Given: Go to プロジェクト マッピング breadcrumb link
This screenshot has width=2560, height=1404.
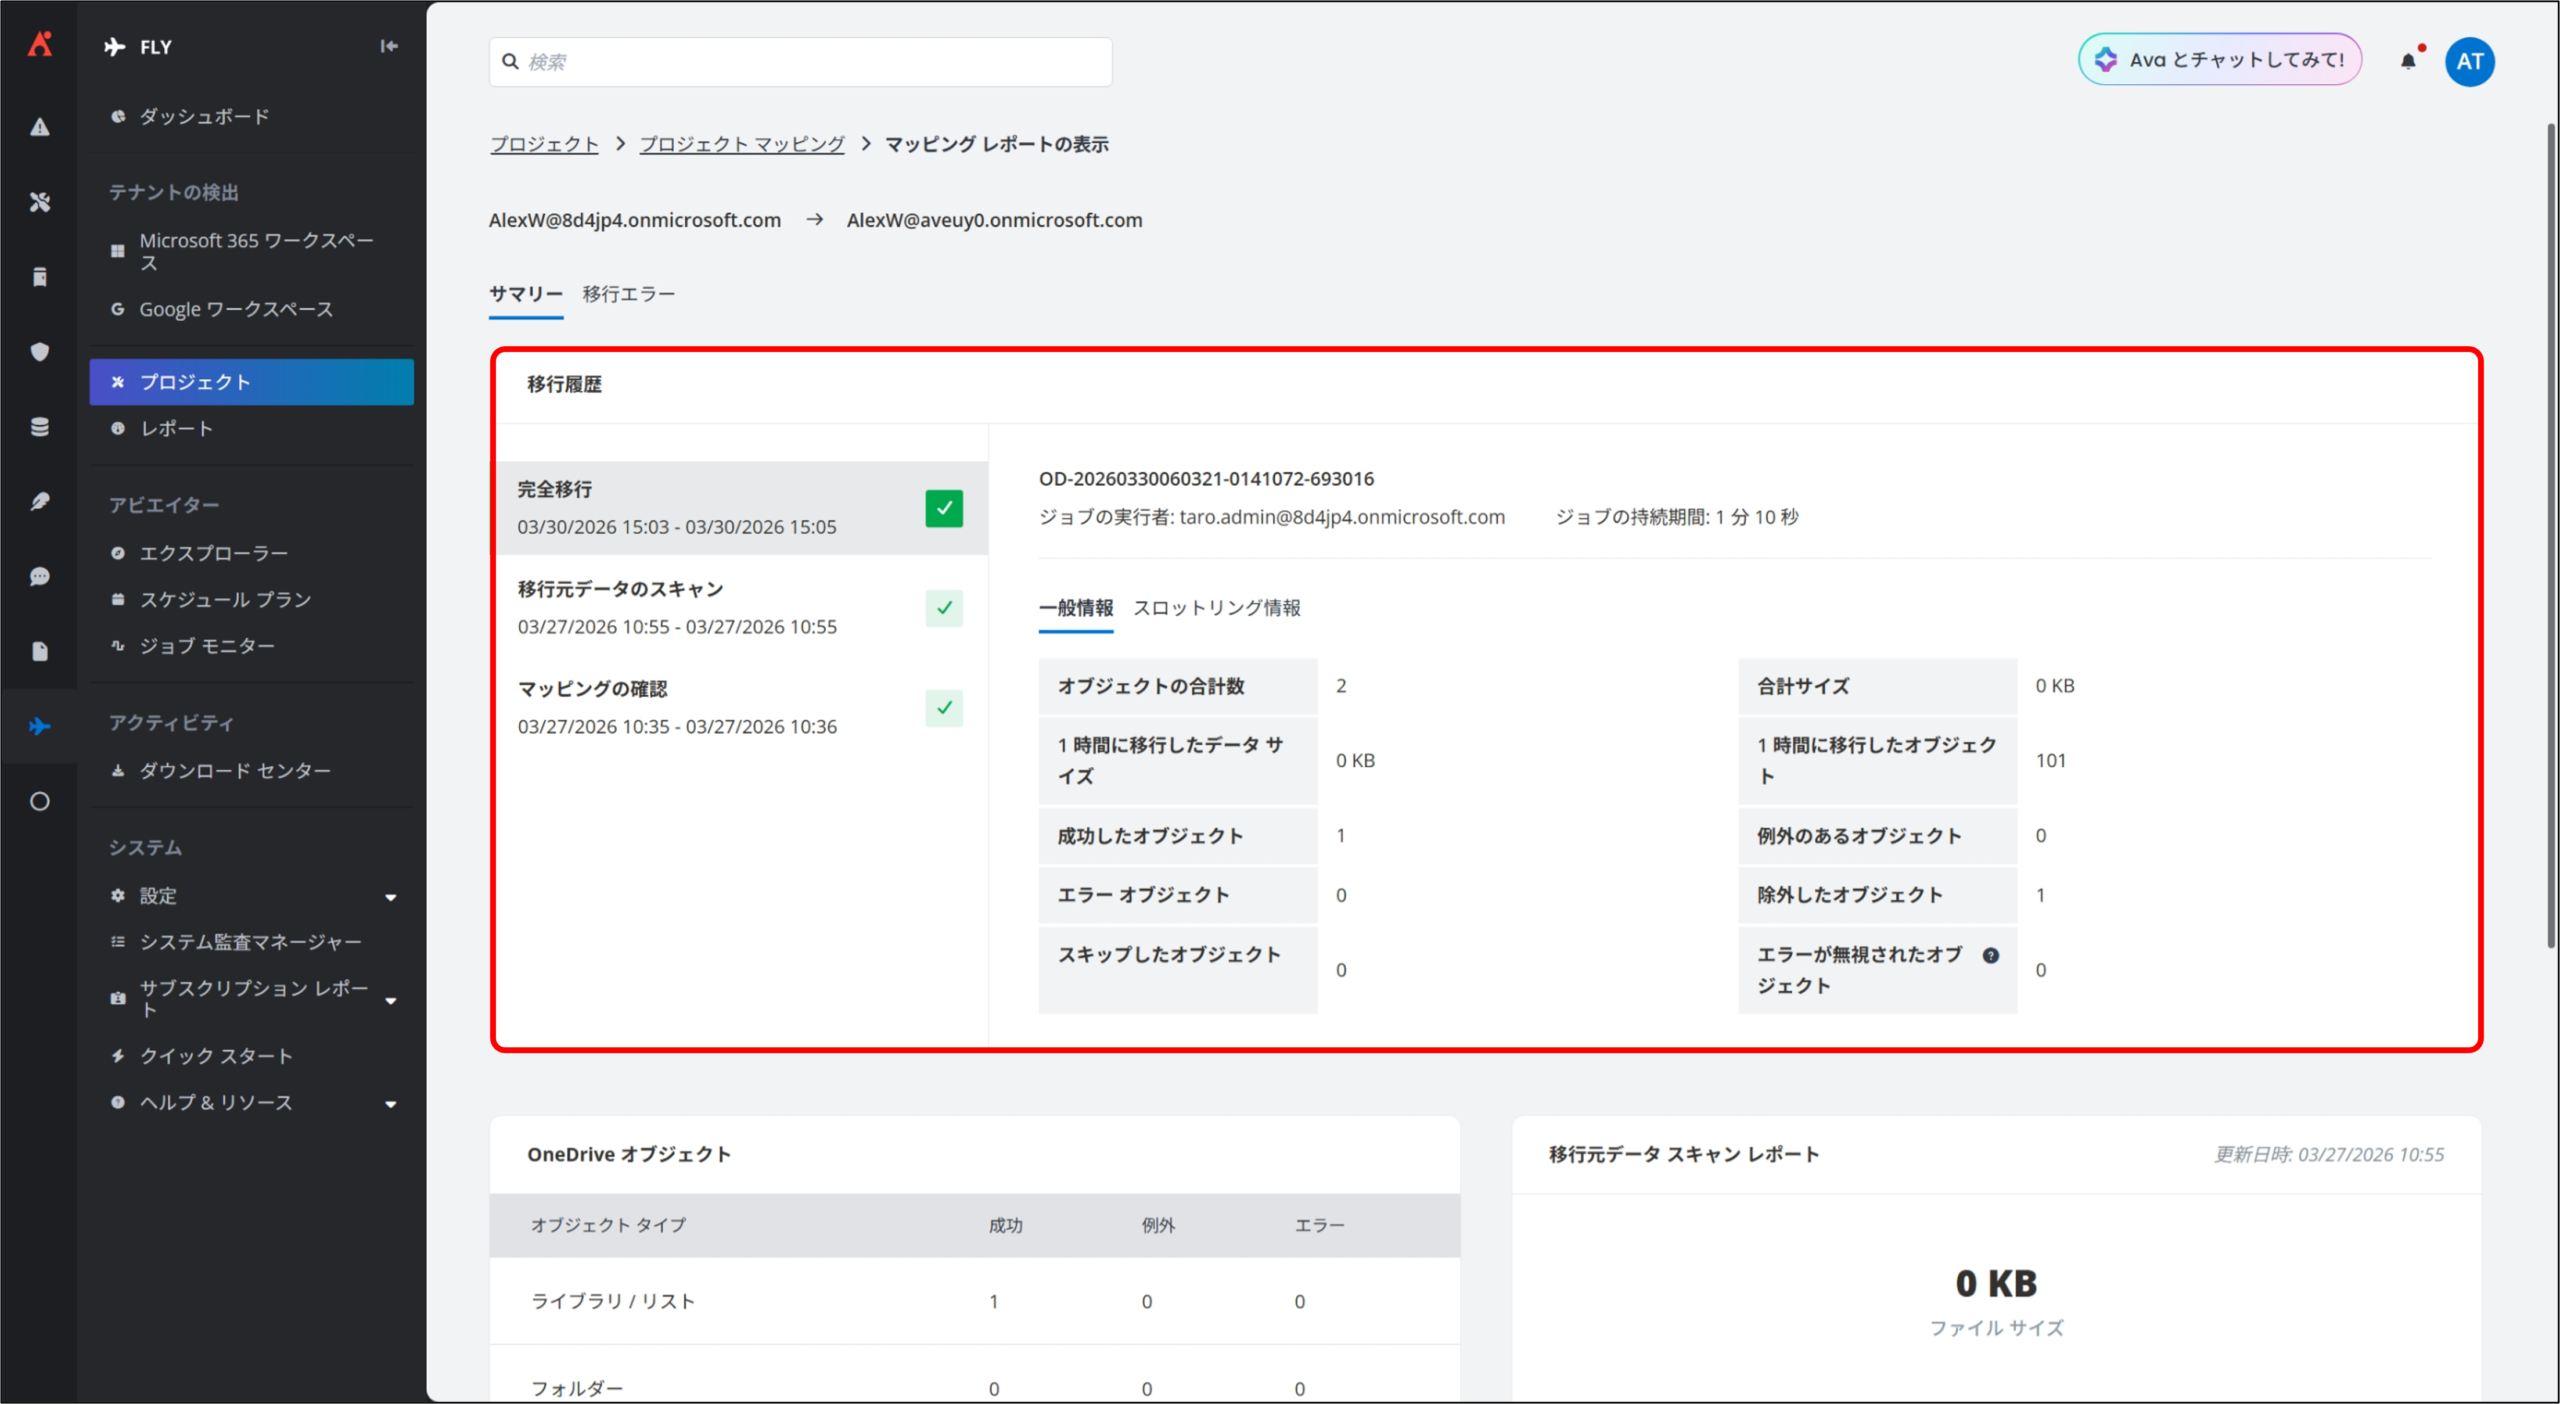Looking at the screenshot, I should click(741, 144).
